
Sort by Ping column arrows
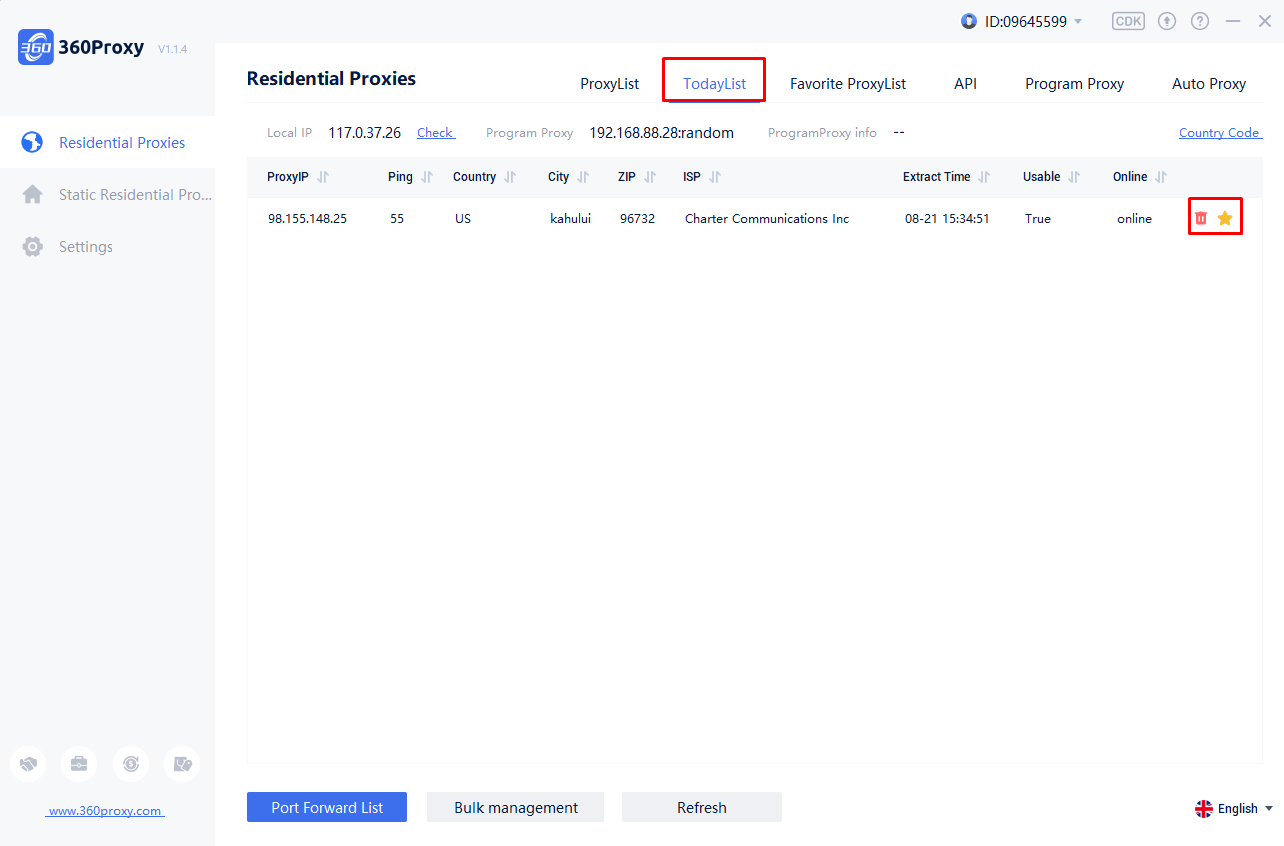point(426,177)
